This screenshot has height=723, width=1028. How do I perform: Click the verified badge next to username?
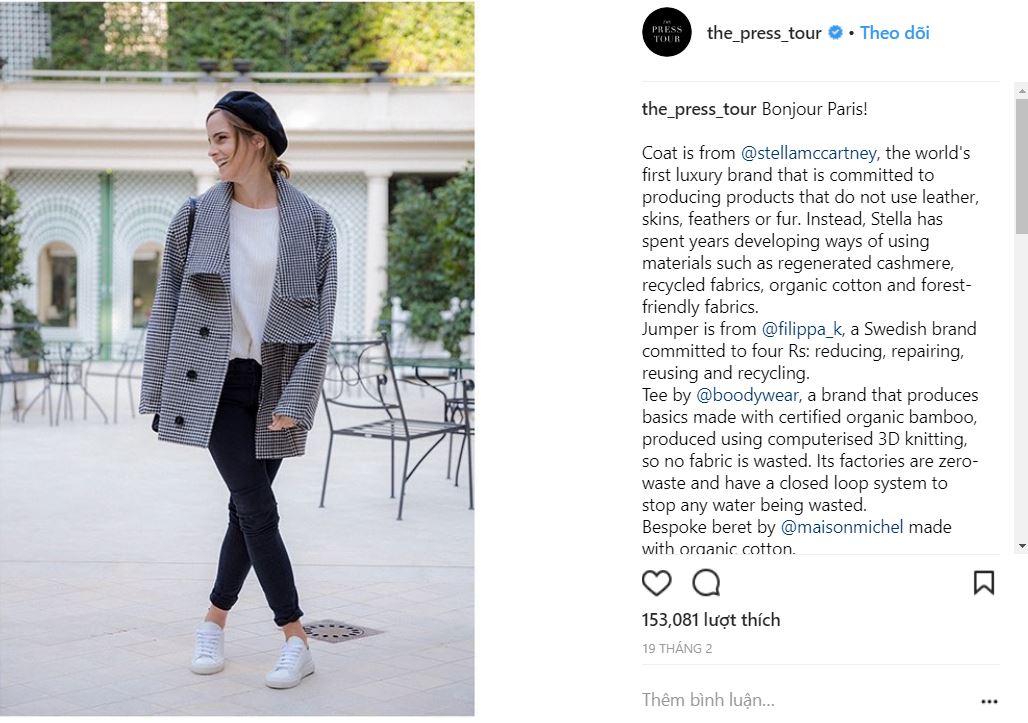click(835, 32)
